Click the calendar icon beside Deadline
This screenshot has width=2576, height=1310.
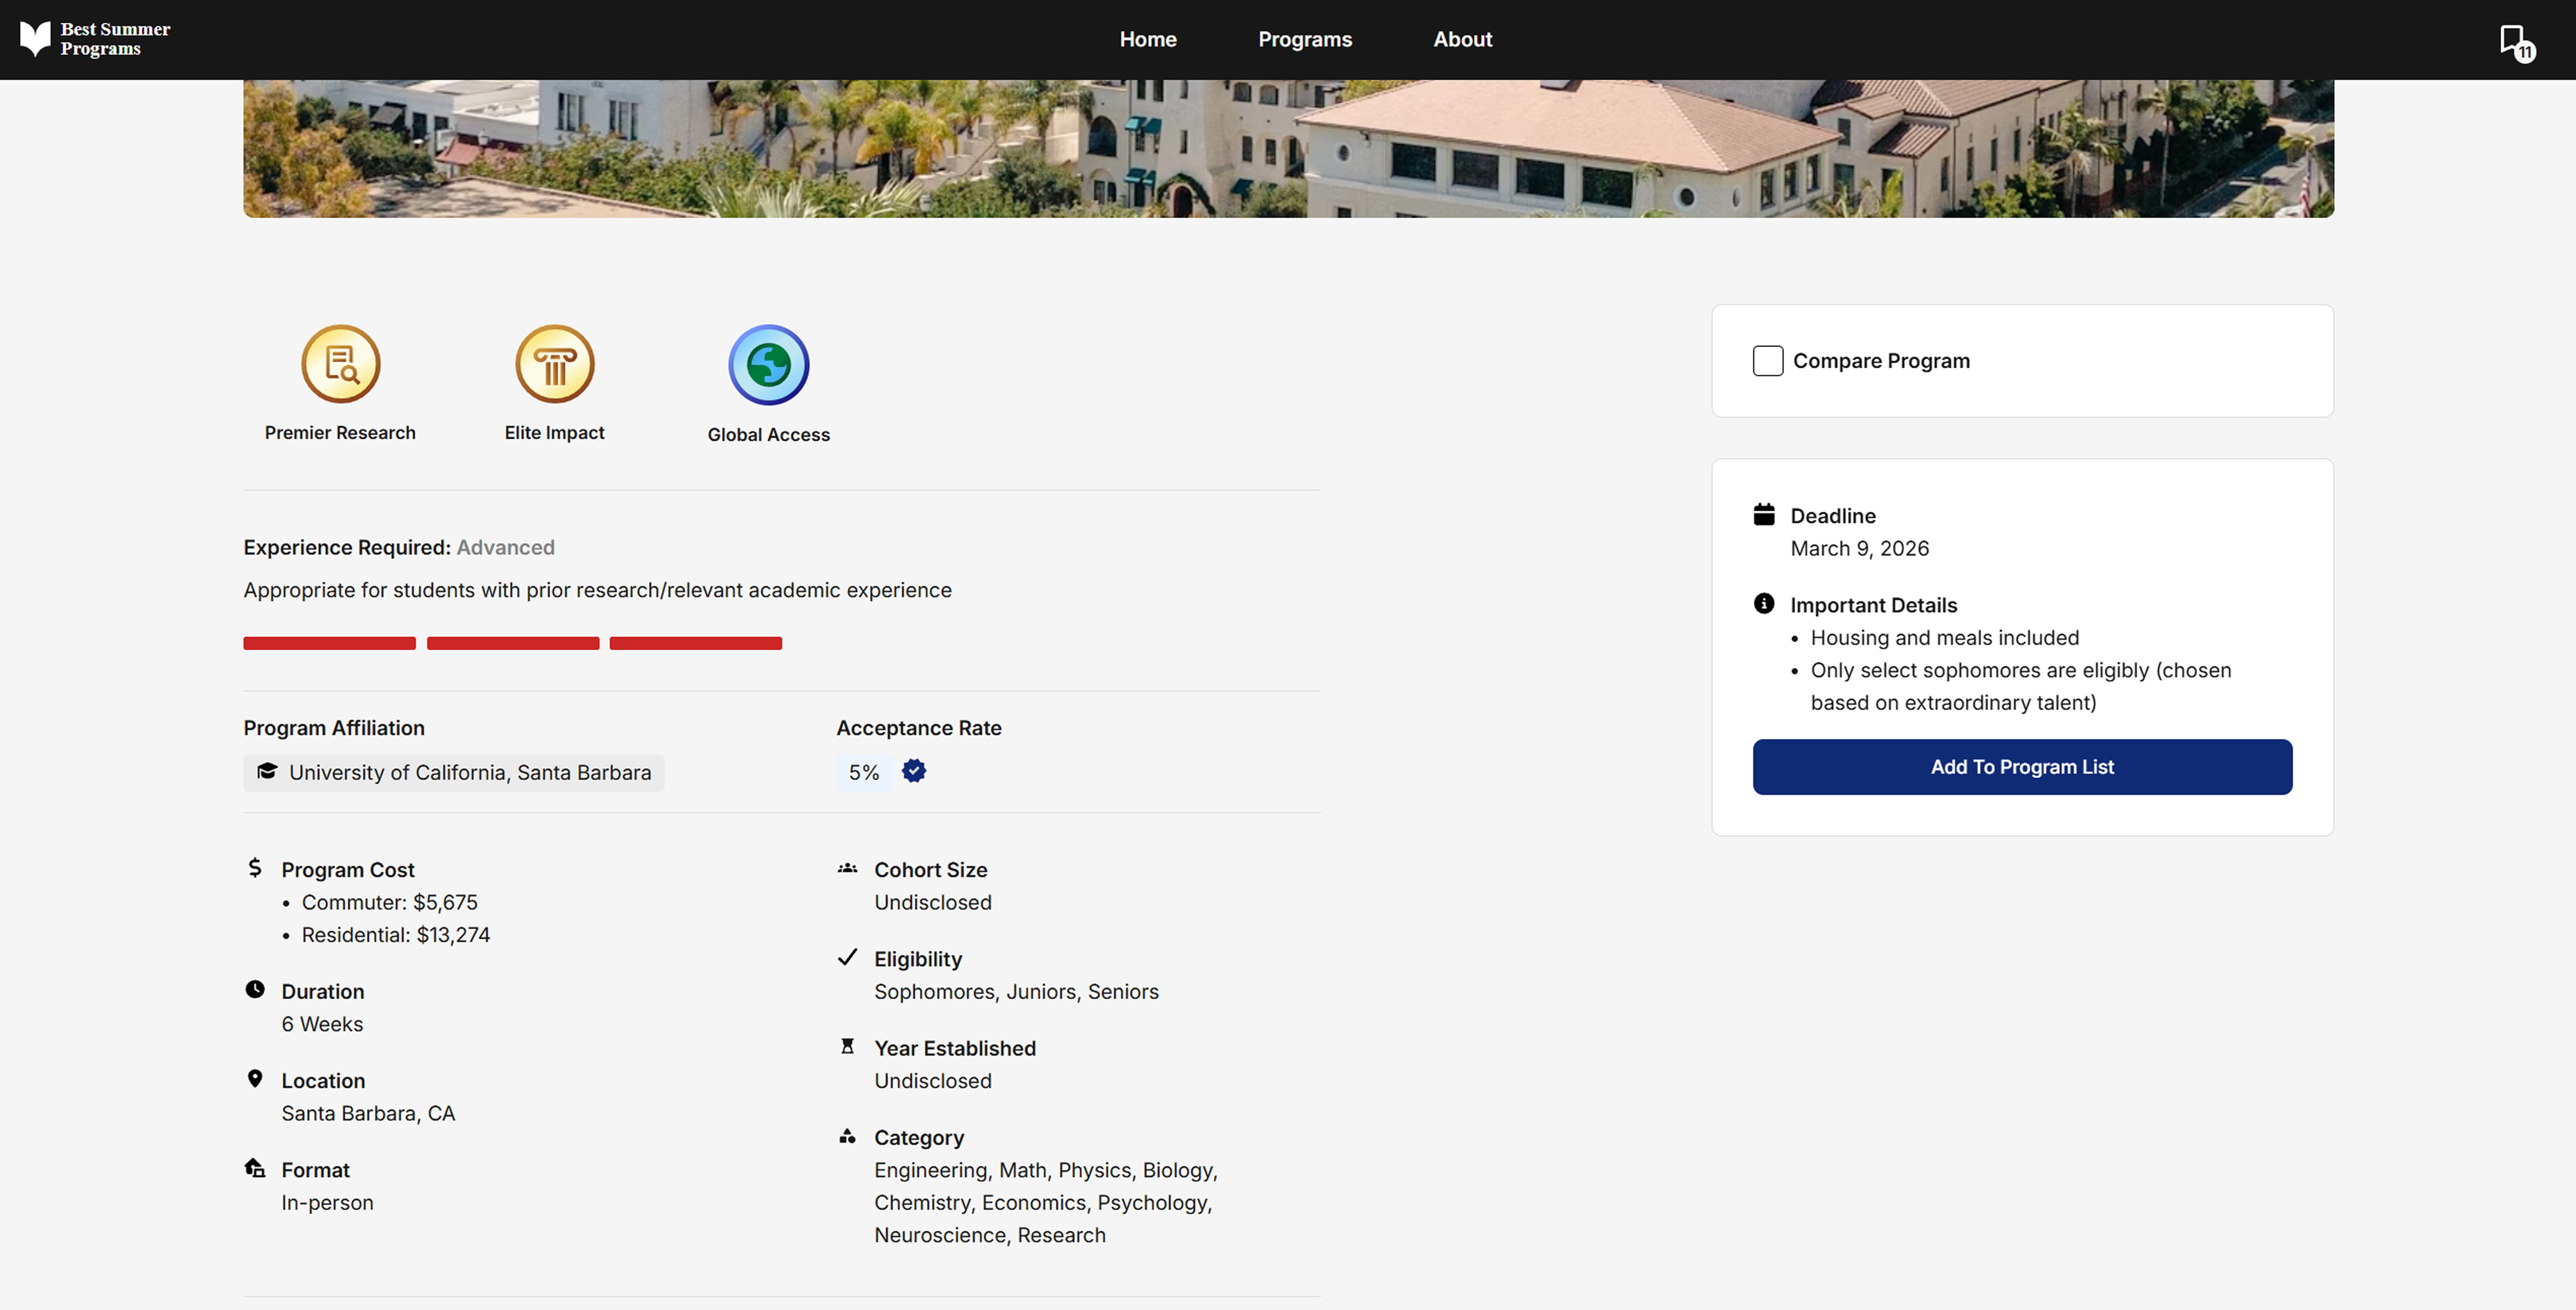(1764, 514)
